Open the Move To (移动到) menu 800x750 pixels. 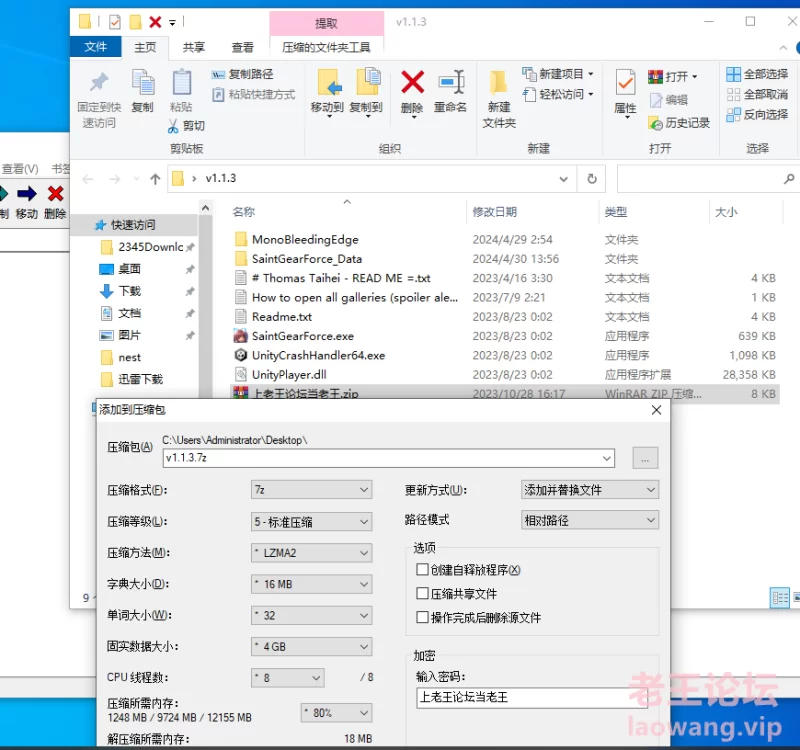[x=328, y=92]
